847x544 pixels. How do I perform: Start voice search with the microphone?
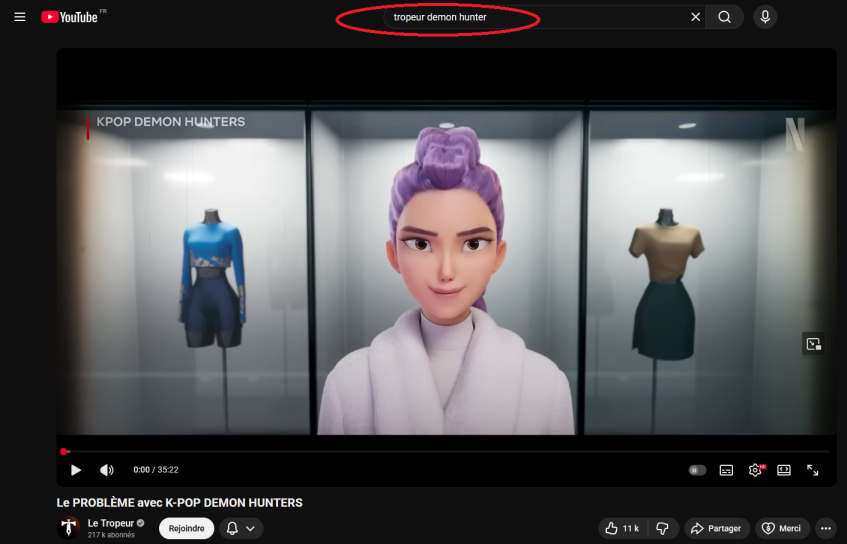coord(765,17)
